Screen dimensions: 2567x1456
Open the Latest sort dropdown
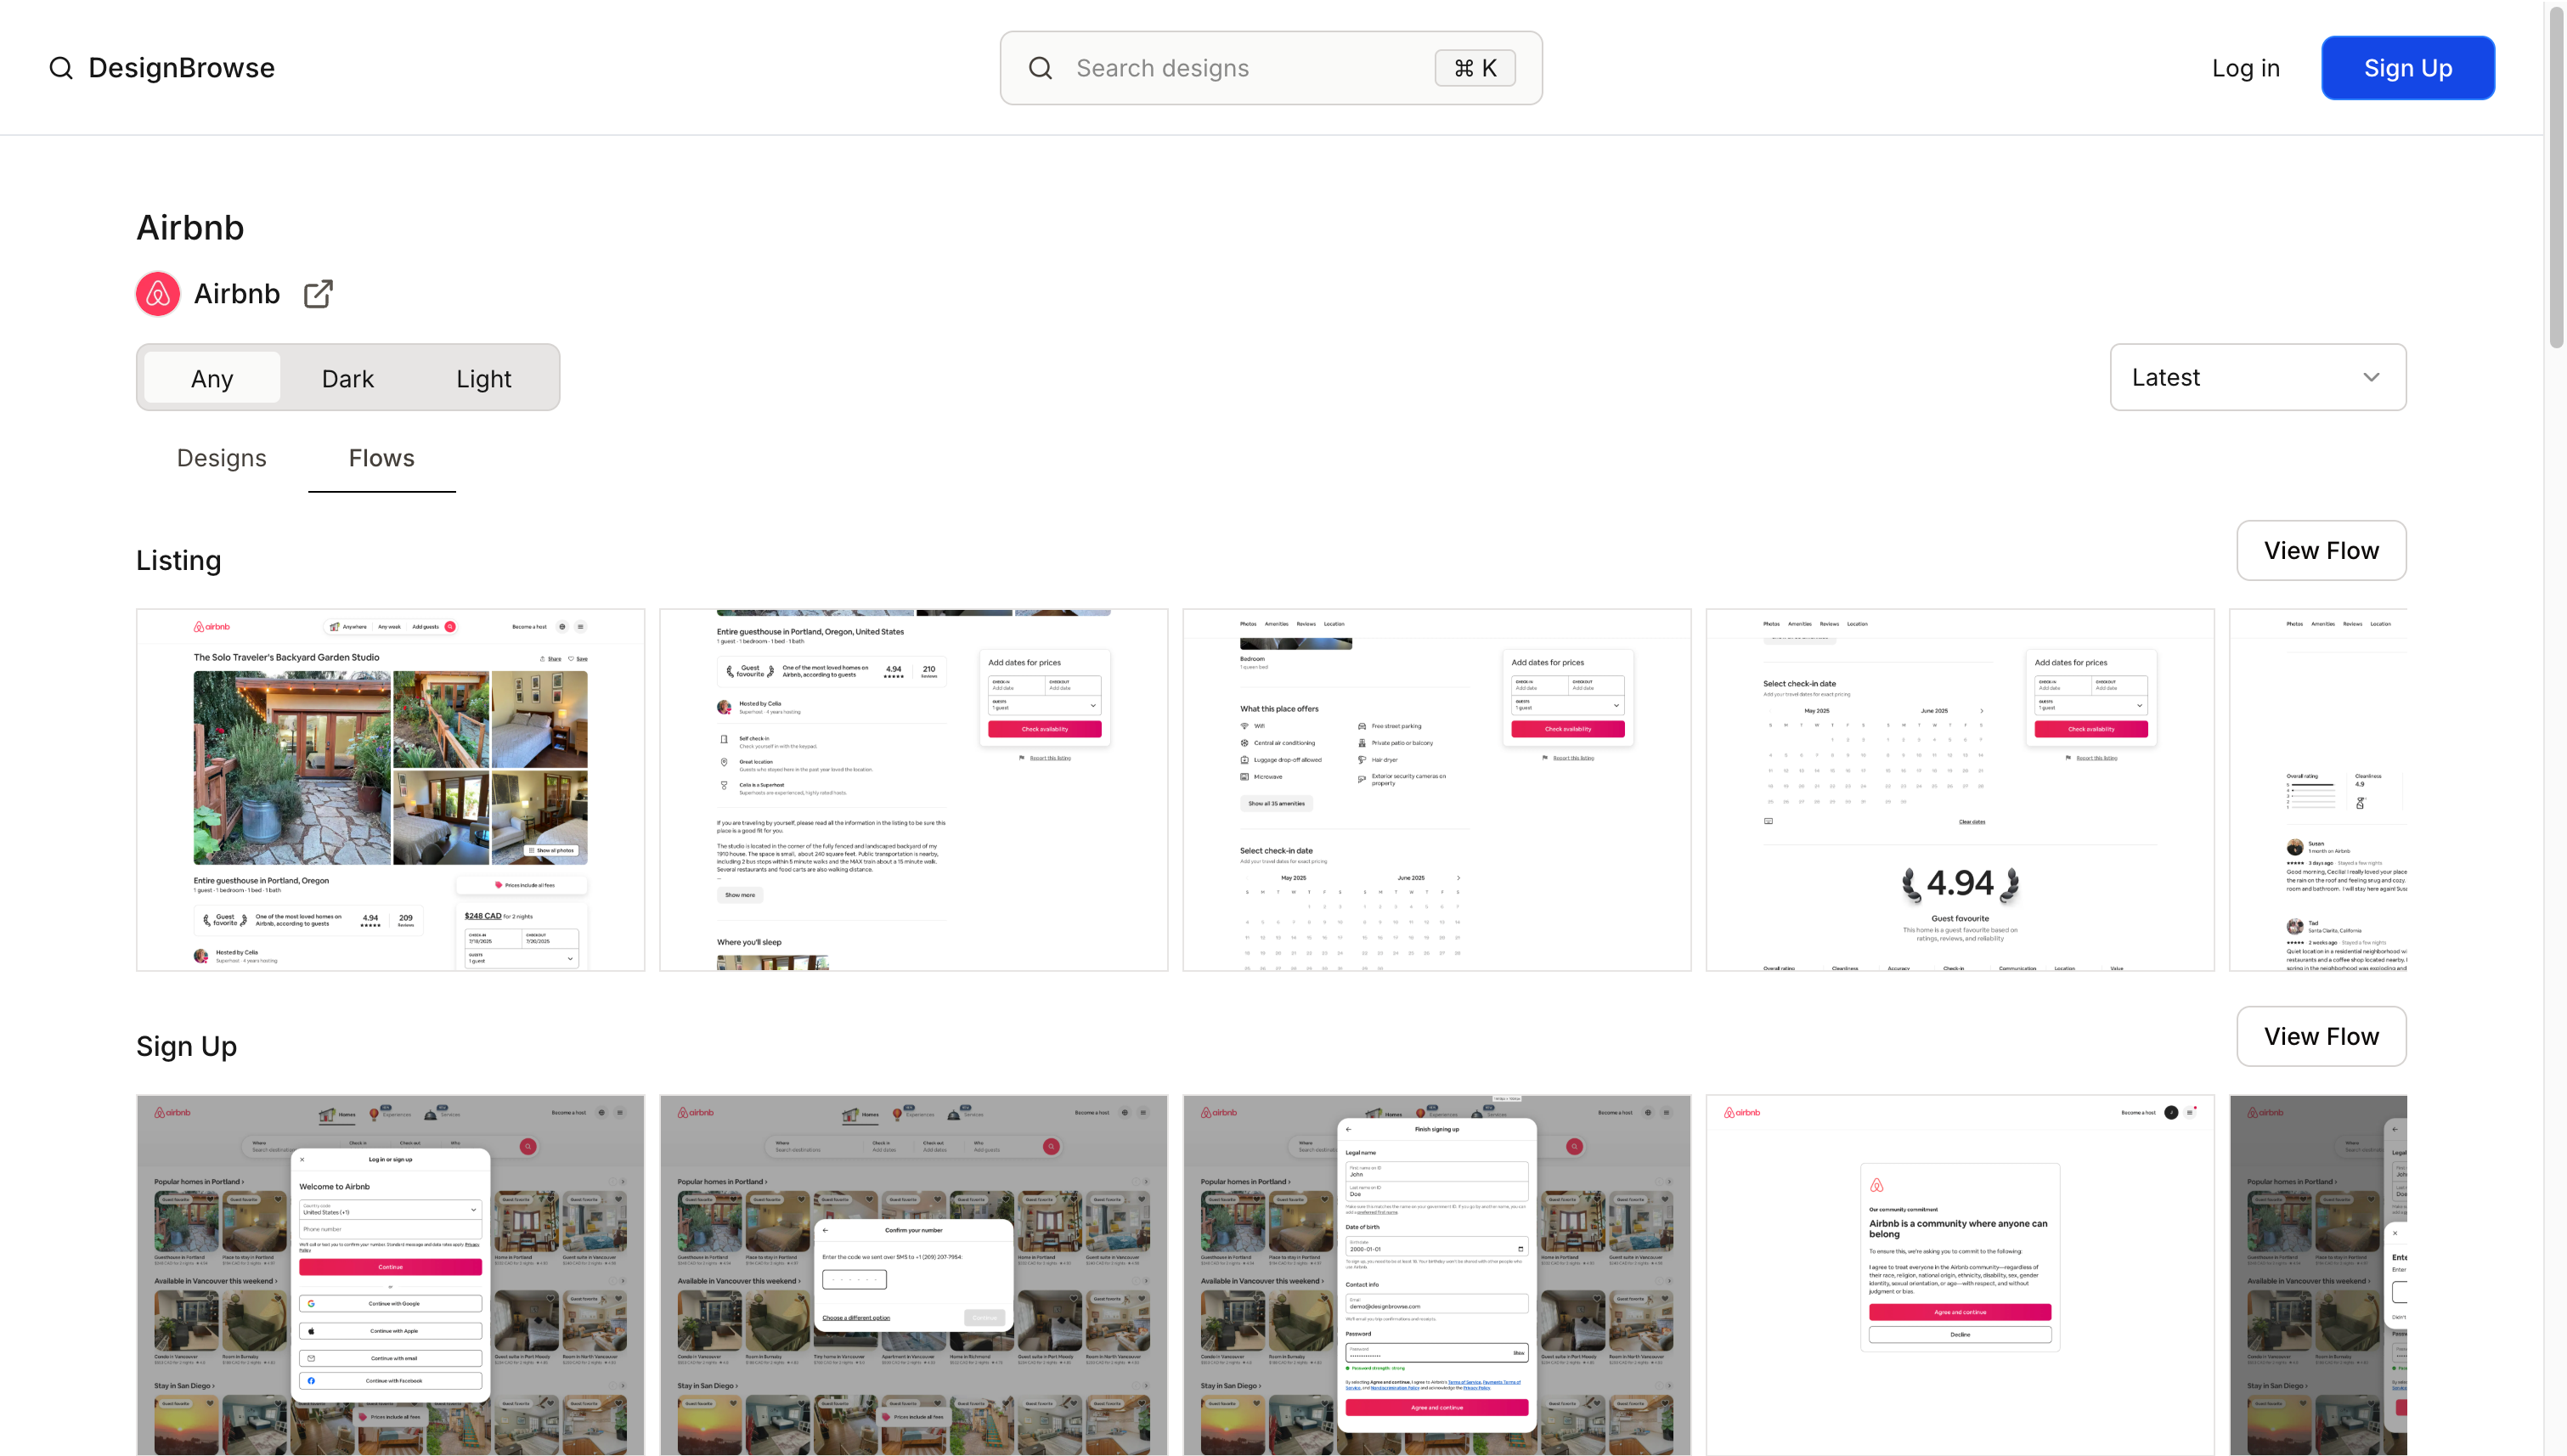(x=2258, y=377)
